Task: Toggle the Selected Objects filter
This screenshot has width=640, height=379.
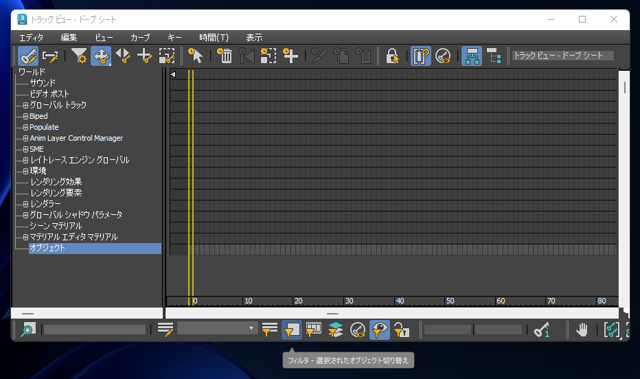Action: coord(291,330)
